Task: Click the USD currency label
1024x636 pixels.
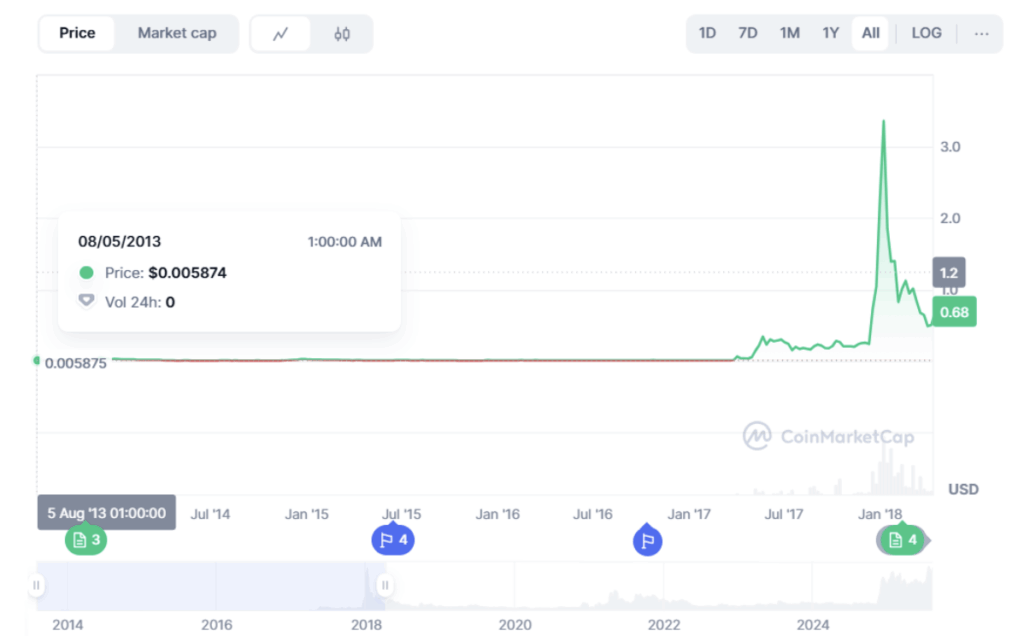Action: pos(963,489)
